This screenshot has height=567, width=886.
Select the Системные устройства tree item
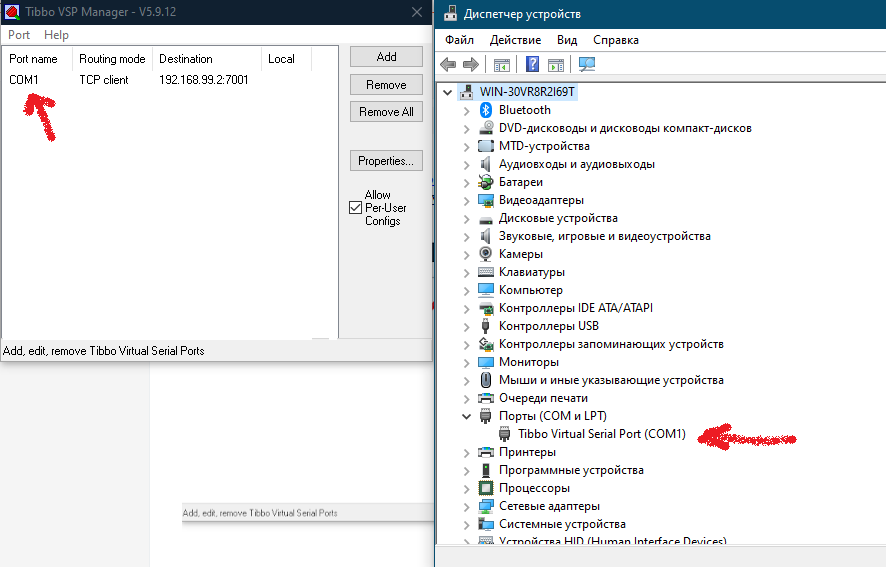click(562, 524)
